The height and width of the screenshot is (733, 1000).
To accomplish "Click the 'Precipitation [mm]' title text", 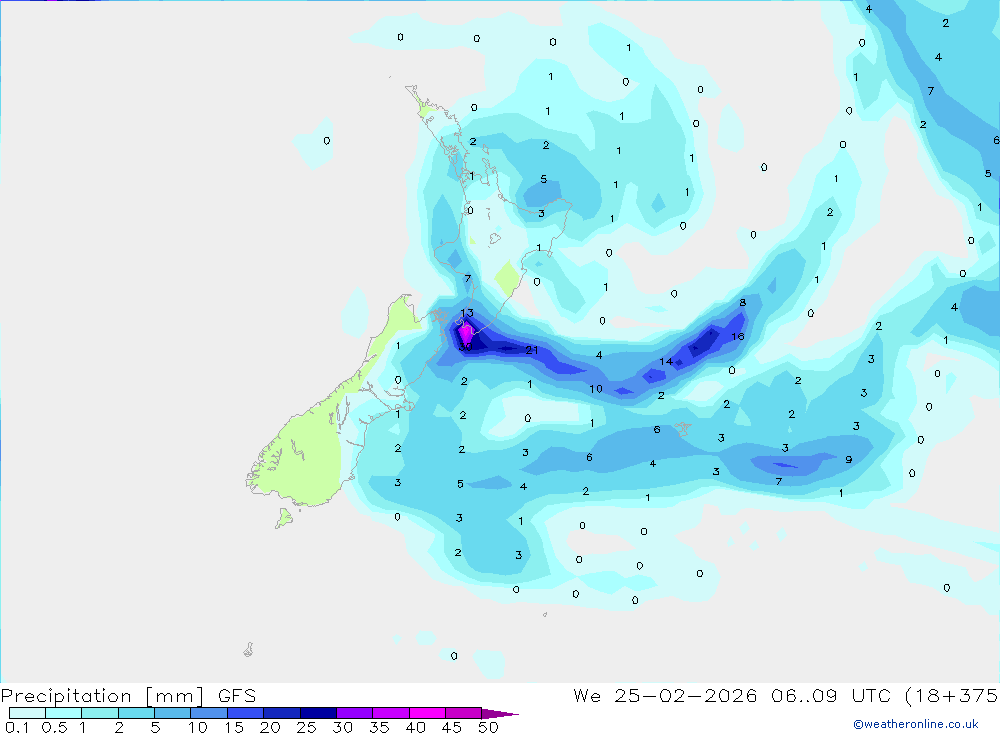I will tap(102, 696).
